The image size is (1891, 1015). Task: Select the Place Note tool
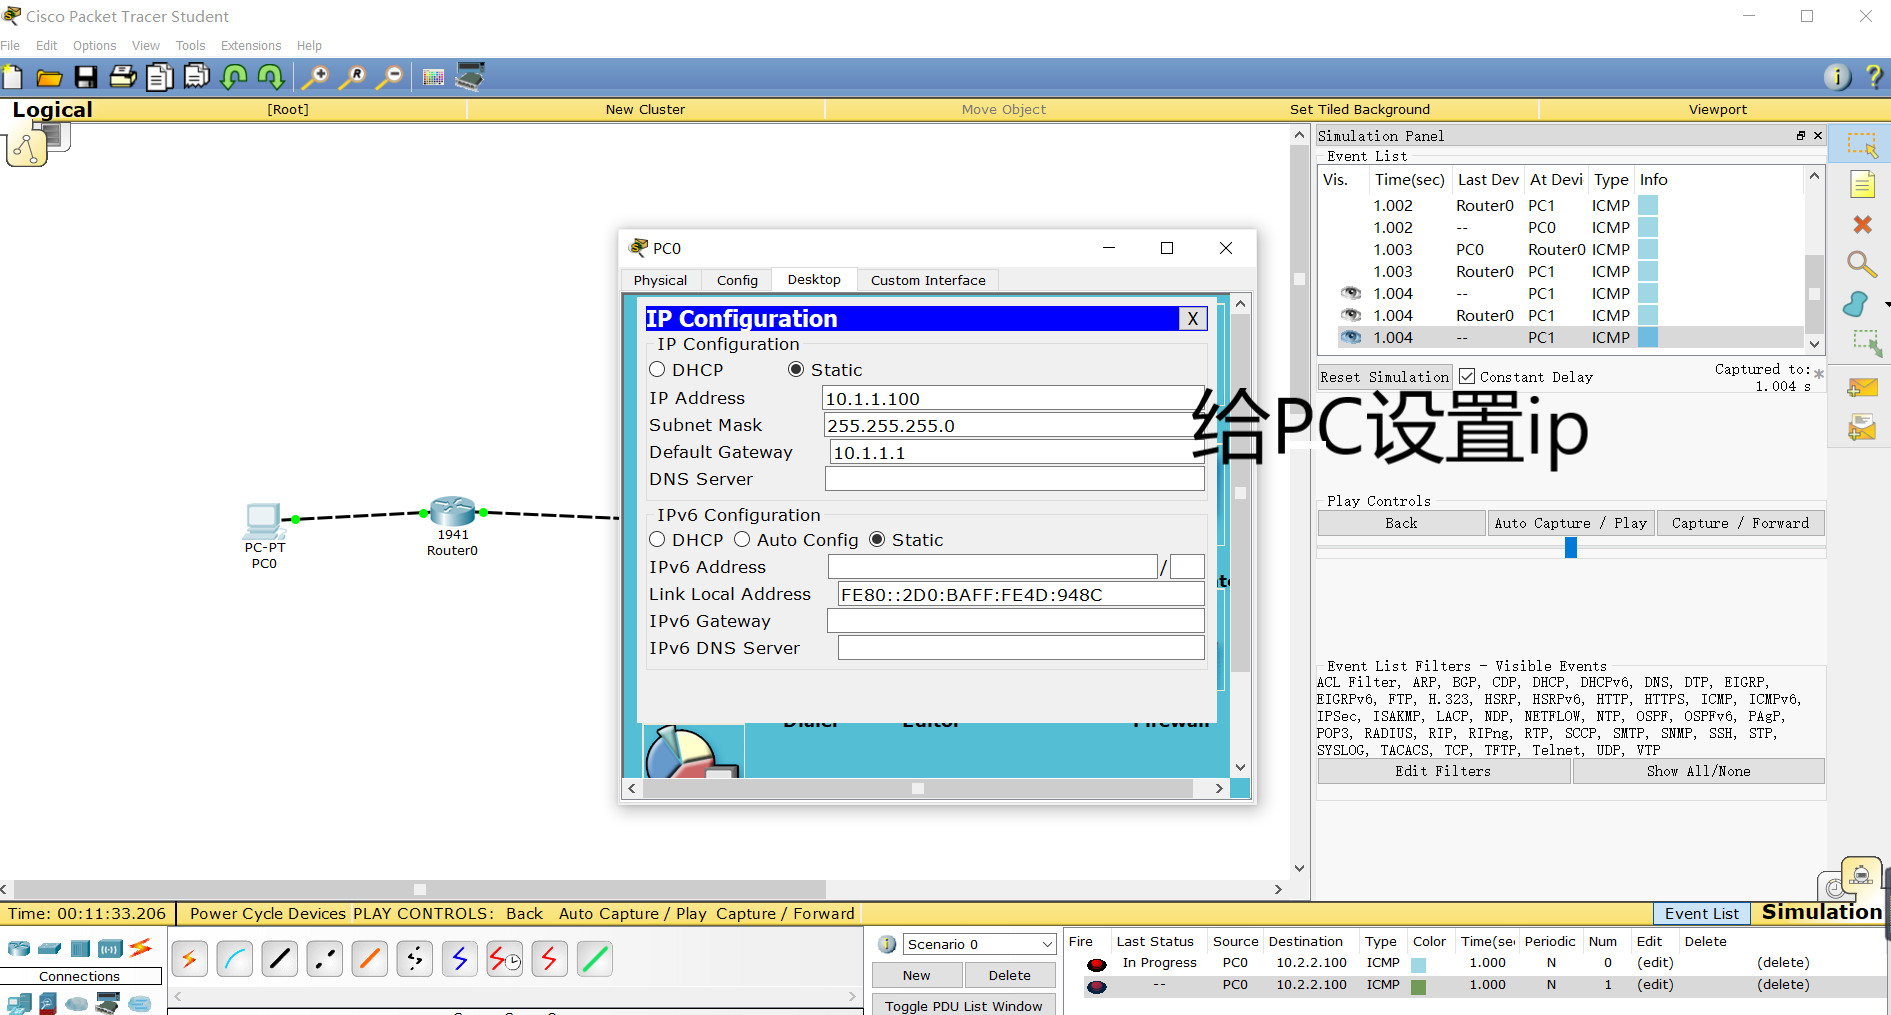(1862, 185)
